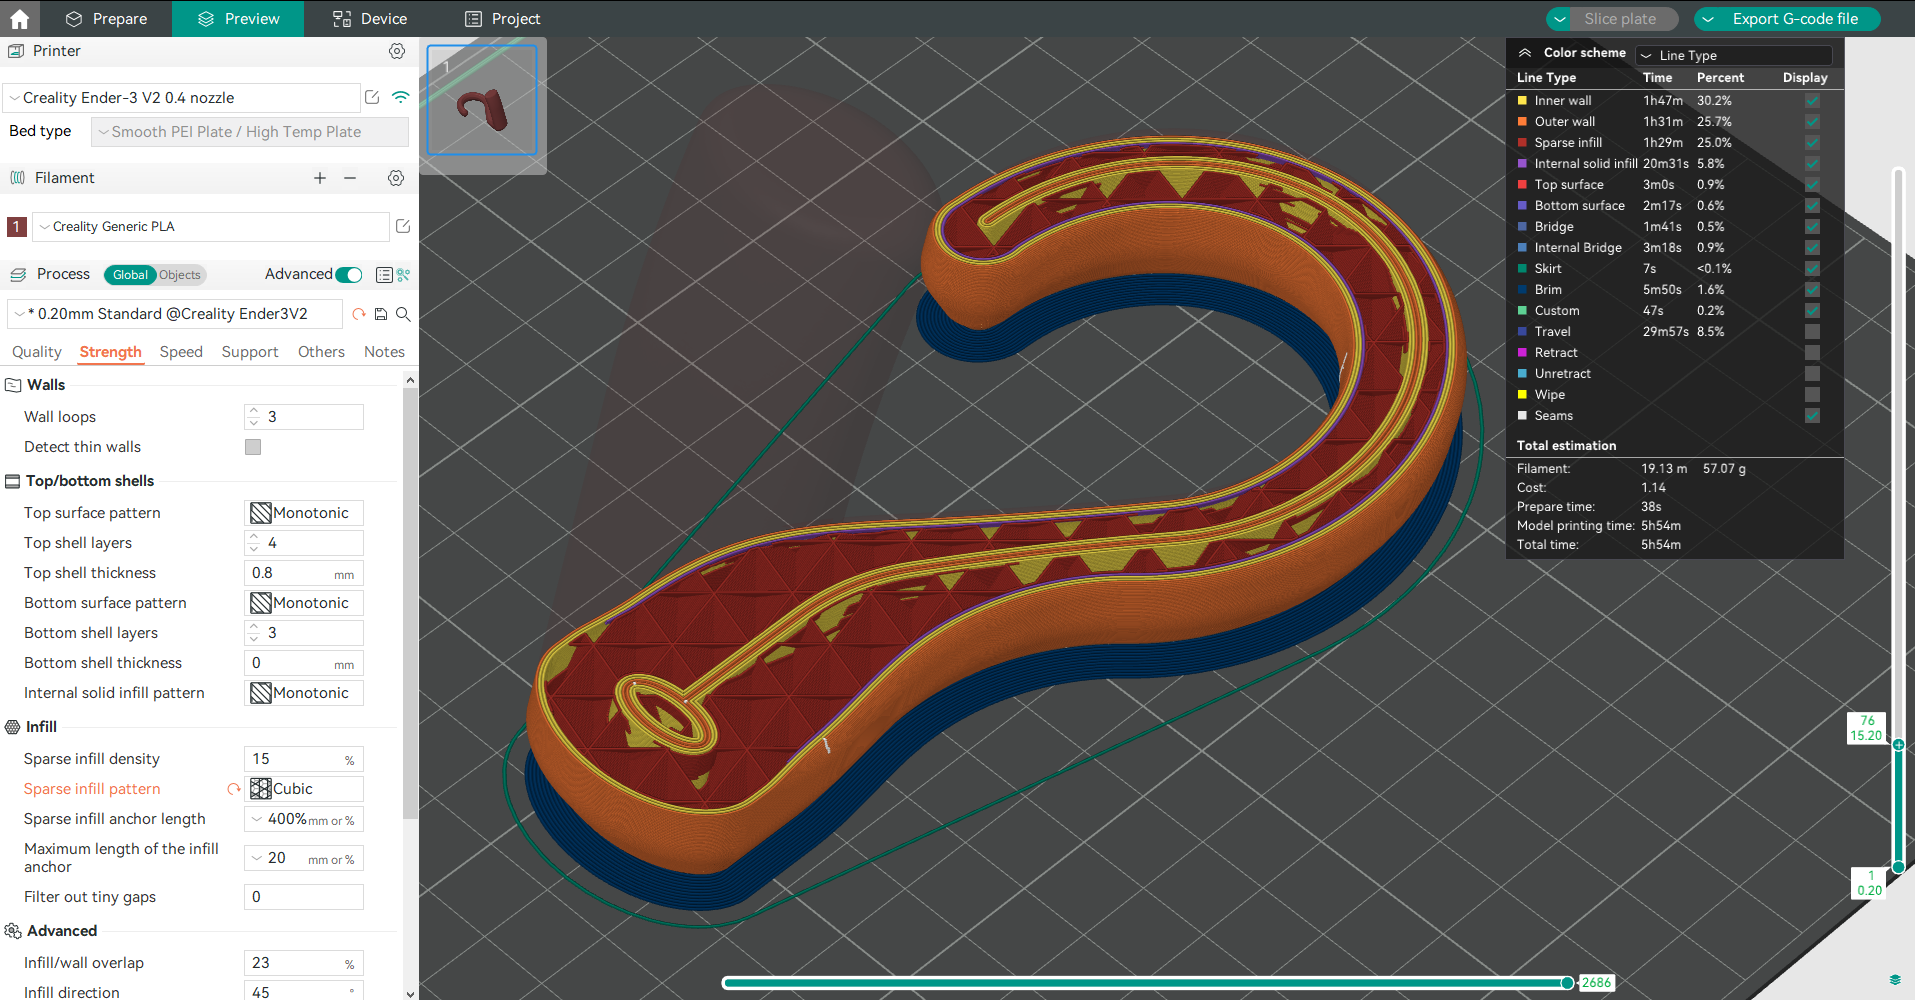This screenshot has width=1915, height=1000.
Task: Edit the Creality Generic PLA filament preset
Action: click(x=403, y=226)
